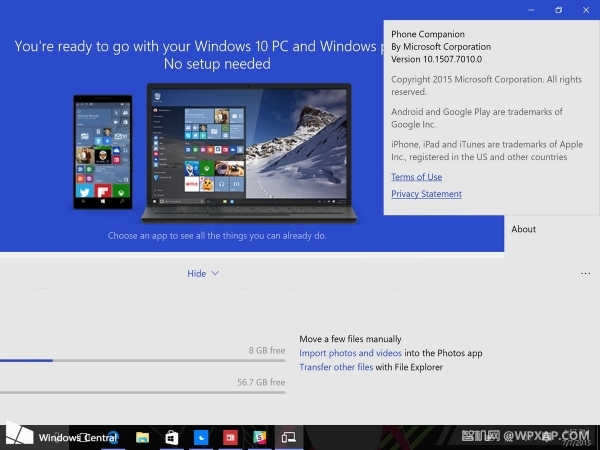
Task: Select the Phone Companion taskbar icon
Action: [x=289, y=437]
